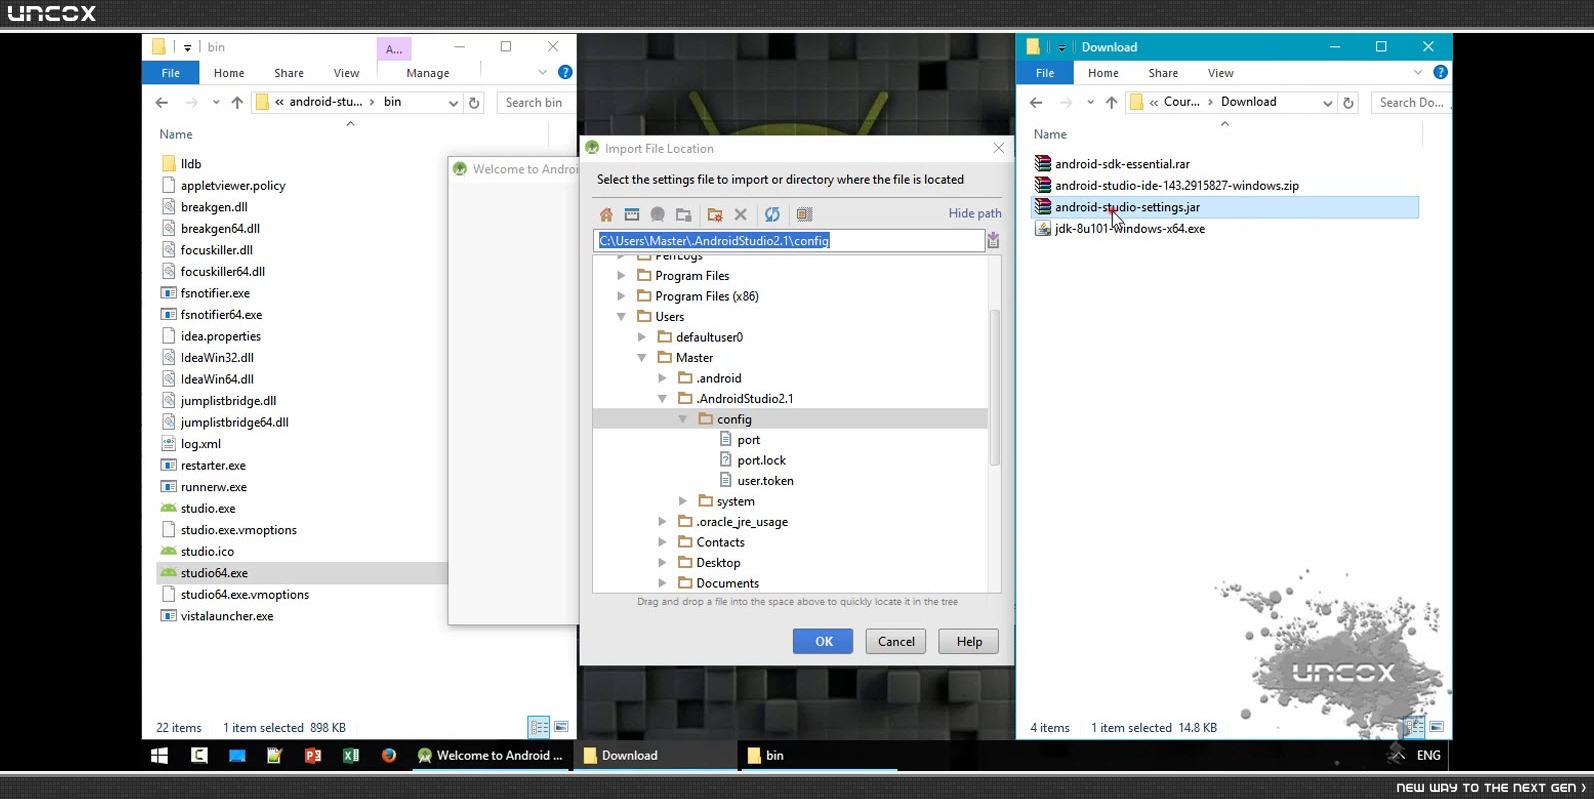Expand defaultuser0 folder
The image size is (1594, 799).
click(x=642, y=337)
